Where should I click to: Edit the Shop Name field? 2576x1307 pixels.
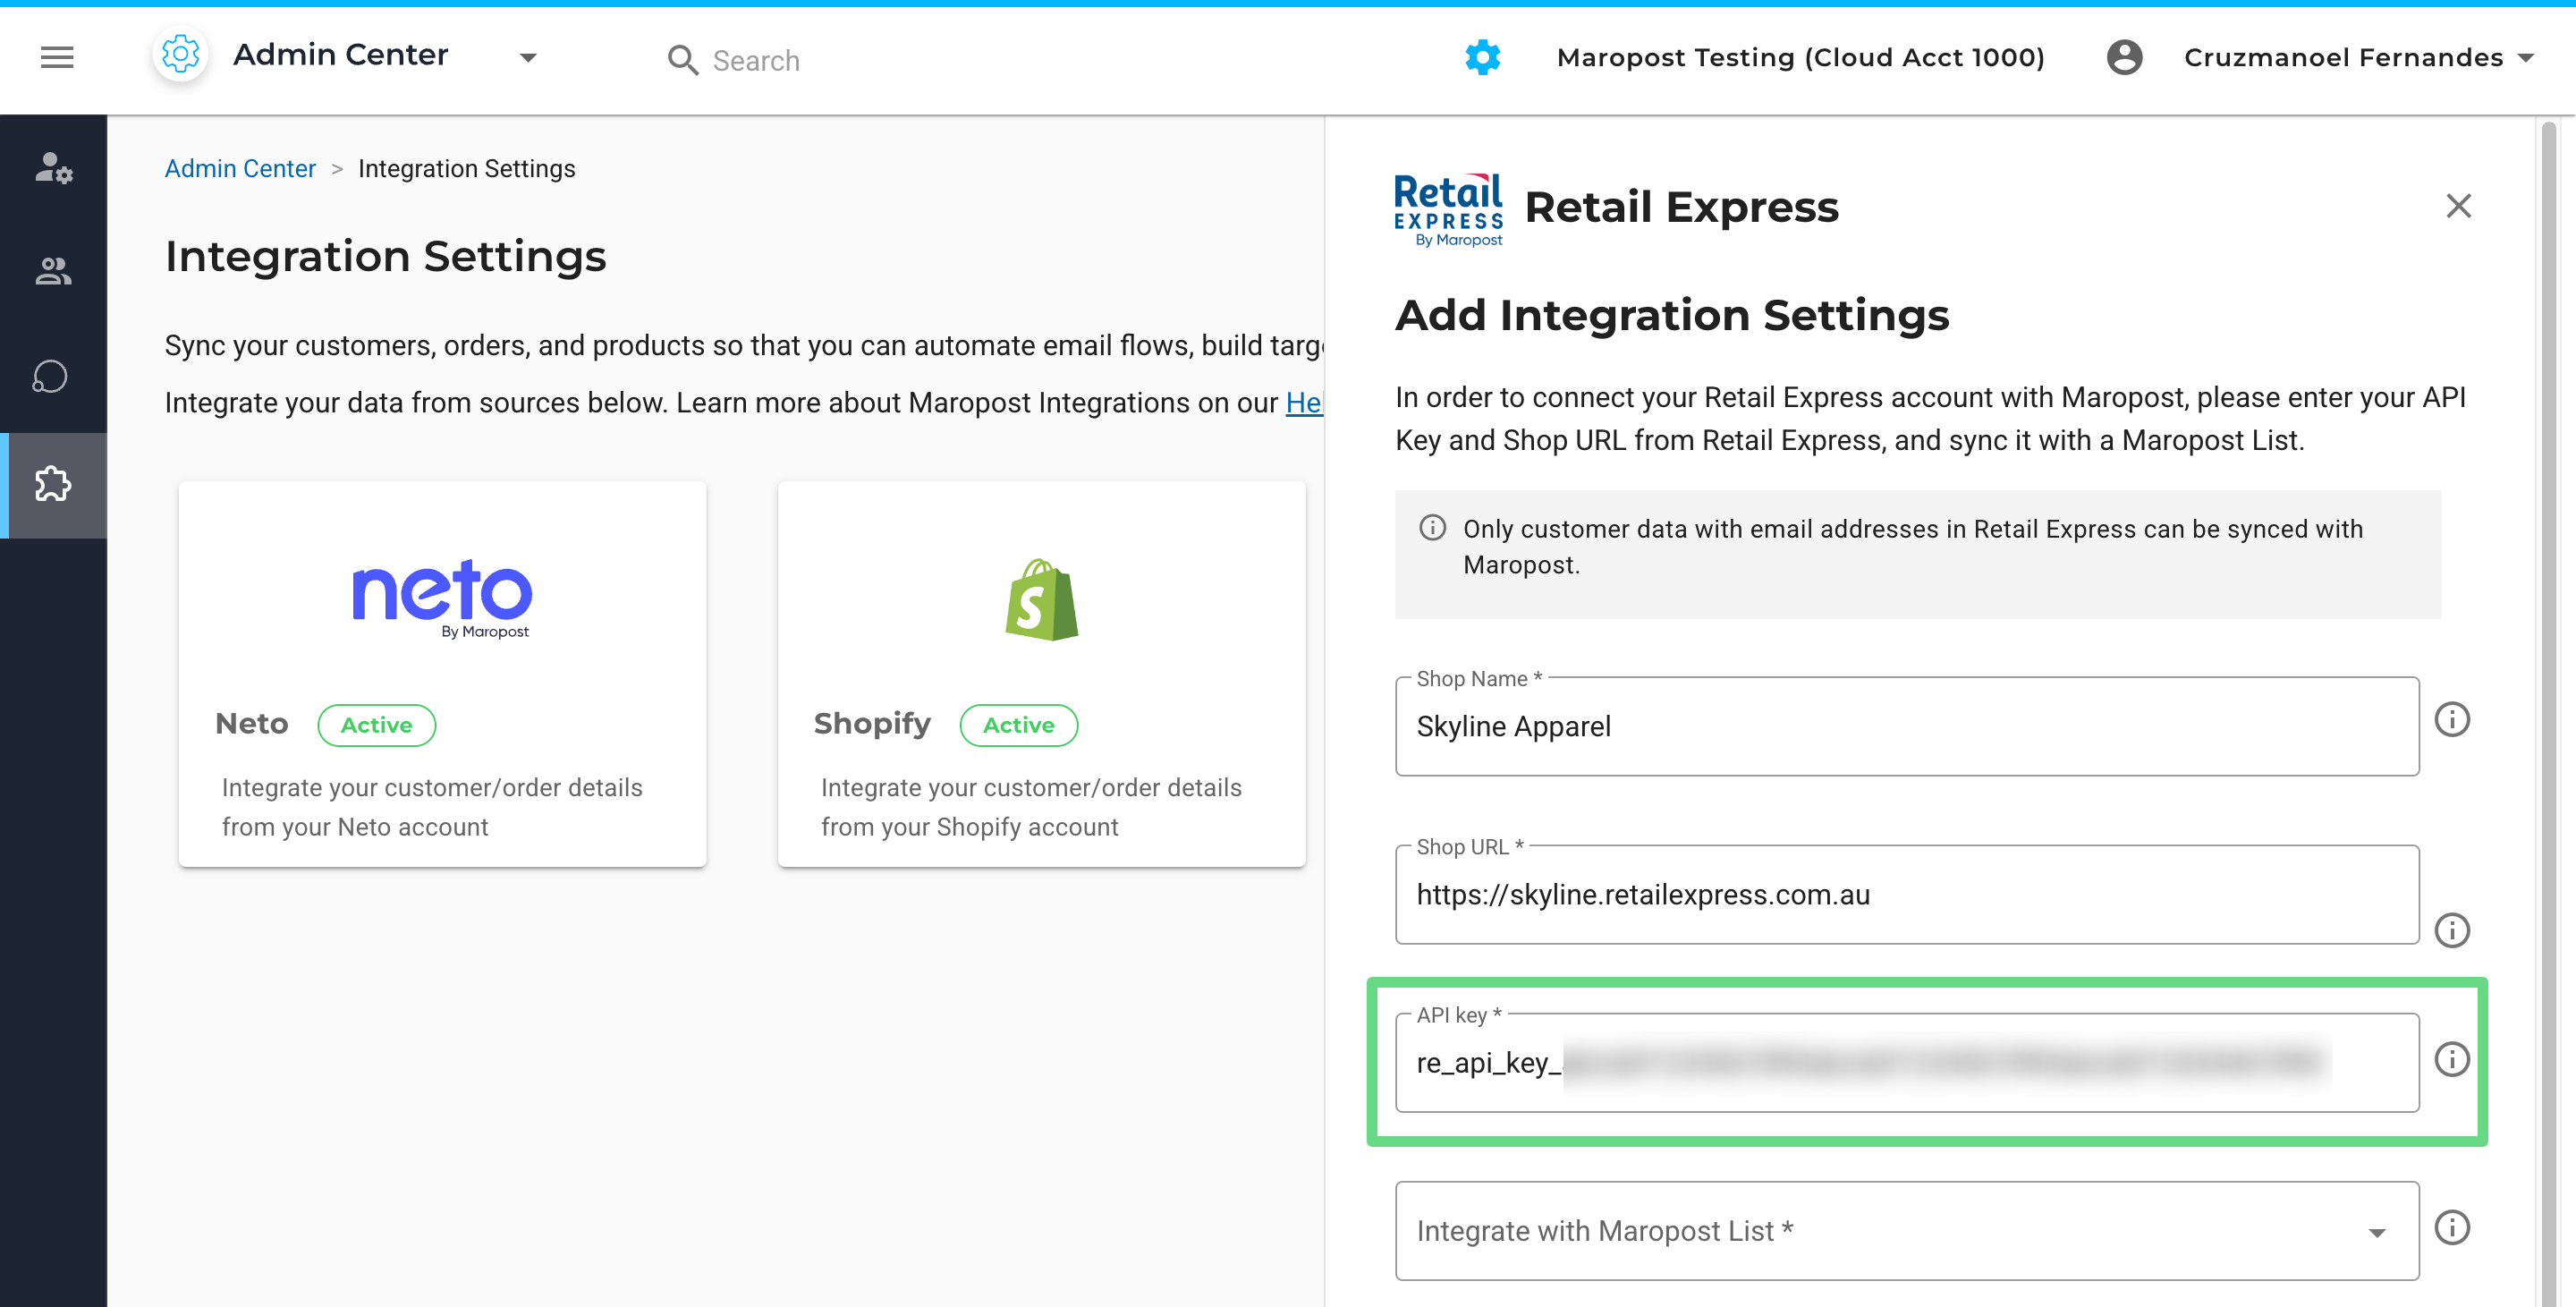[1906, 726]
